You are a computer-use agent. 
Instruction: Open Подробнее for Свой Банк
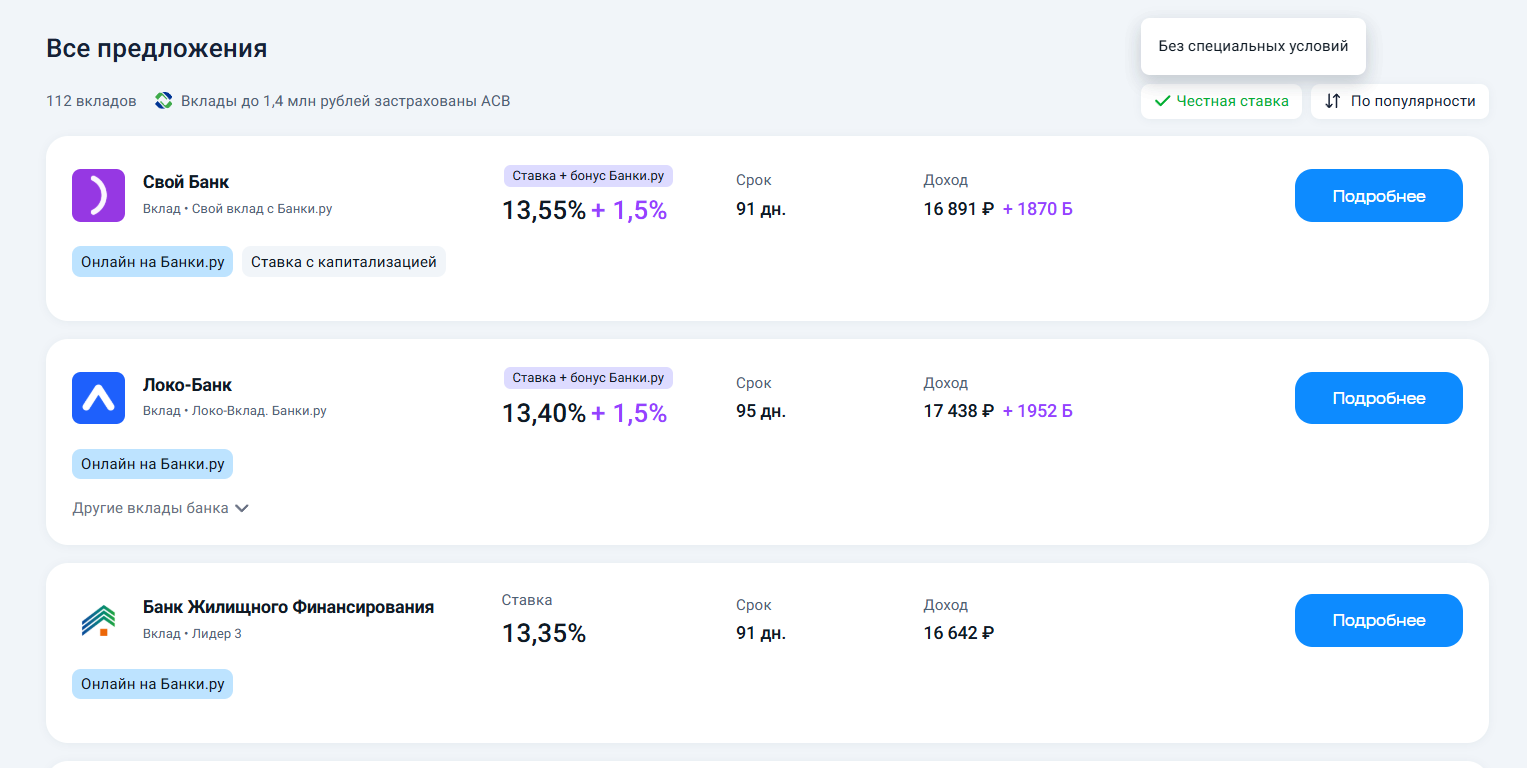pos(1378,196)
